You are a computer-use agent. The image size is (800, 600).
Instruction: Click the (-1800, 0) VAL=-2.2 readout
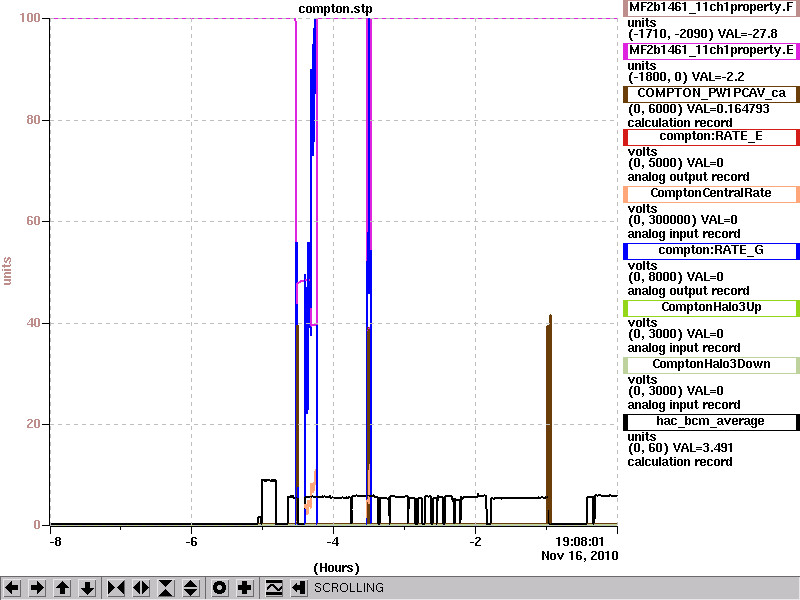686,77
